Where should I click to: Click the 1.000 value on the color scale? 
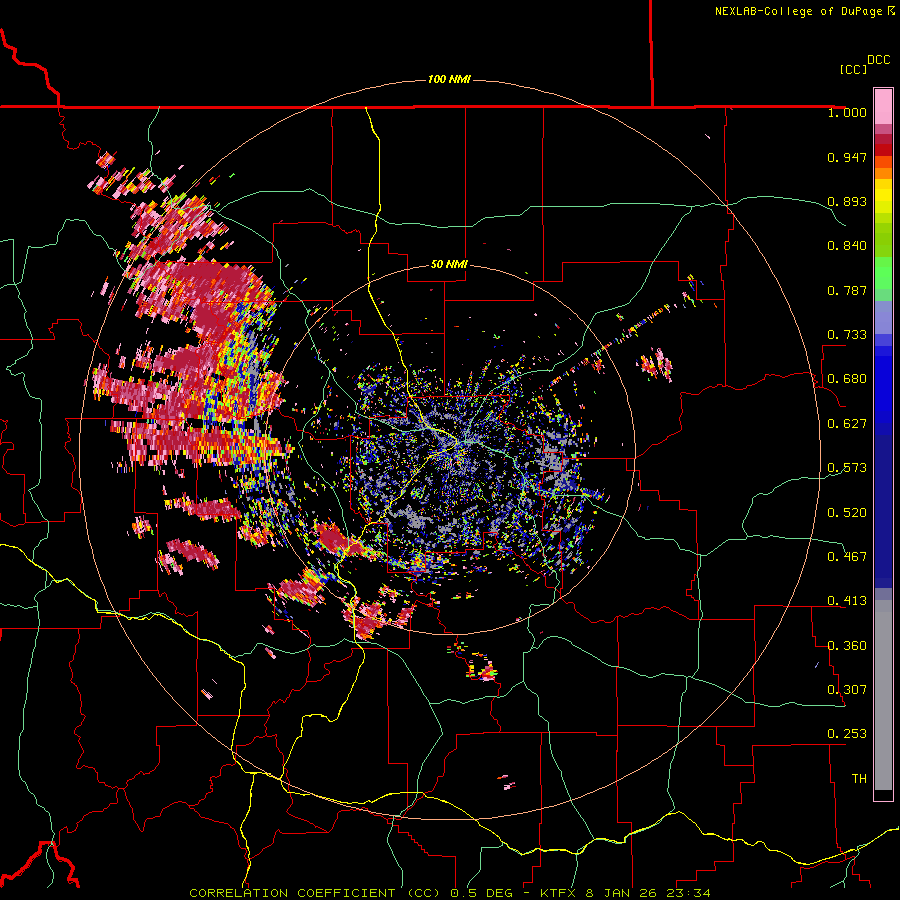click(x=847, y=112)
